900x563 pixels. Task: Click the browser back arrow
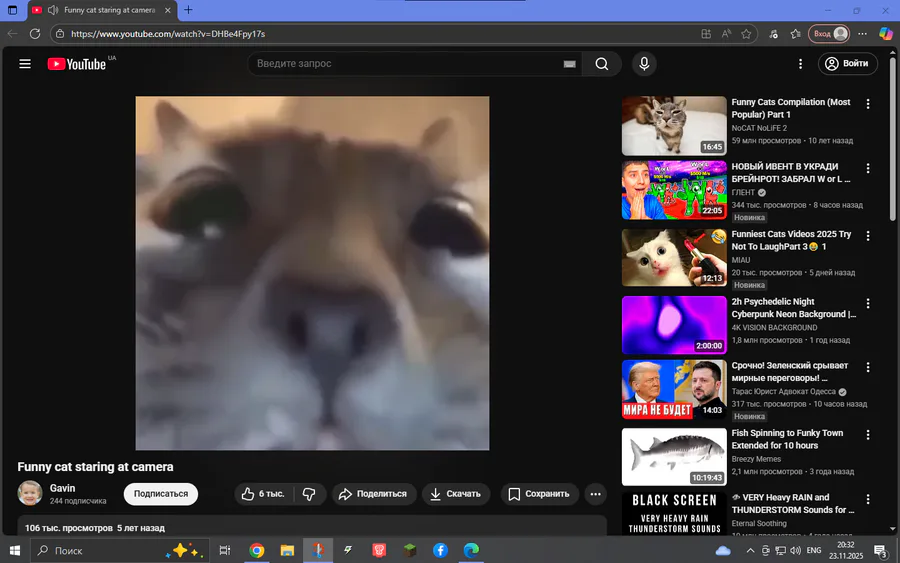12,34
